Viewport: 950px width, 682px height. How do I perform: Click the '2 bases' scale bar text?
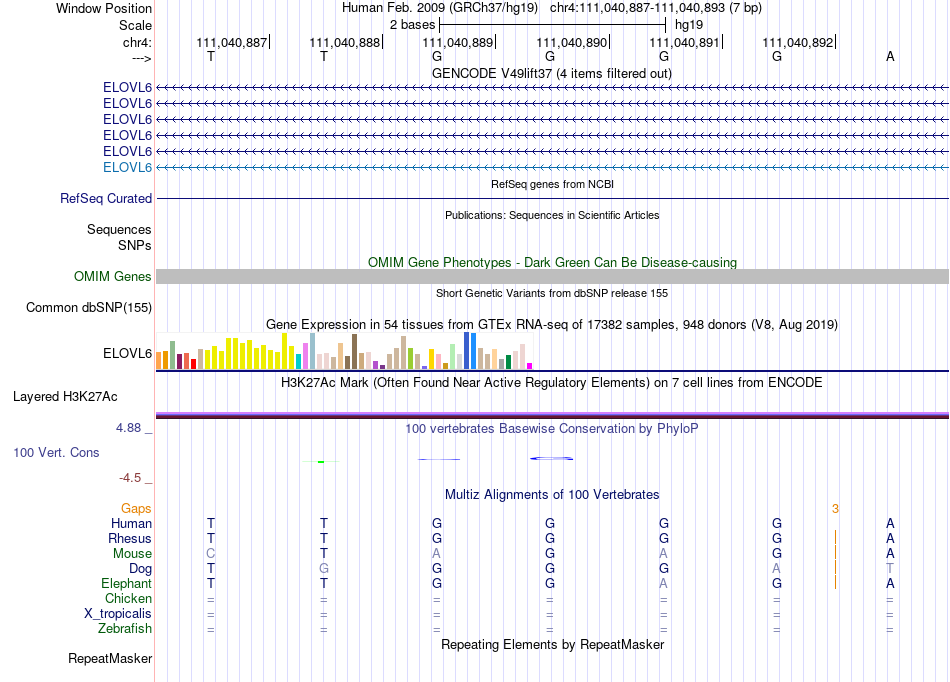click(412, 25)
